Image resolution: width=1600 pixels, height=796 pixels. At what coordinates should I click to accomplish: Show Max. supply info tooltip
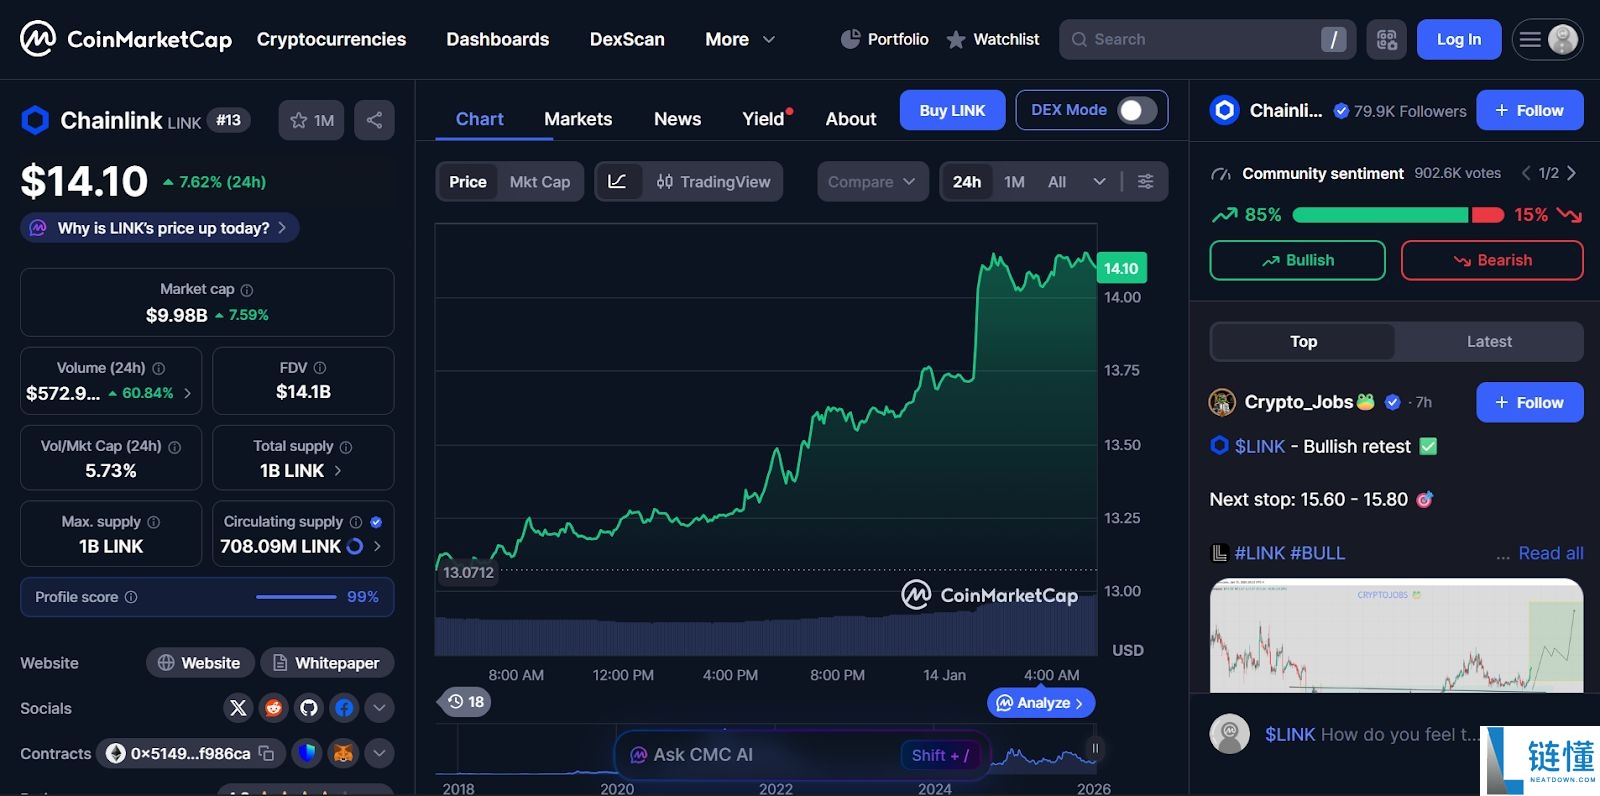[153, 522]
